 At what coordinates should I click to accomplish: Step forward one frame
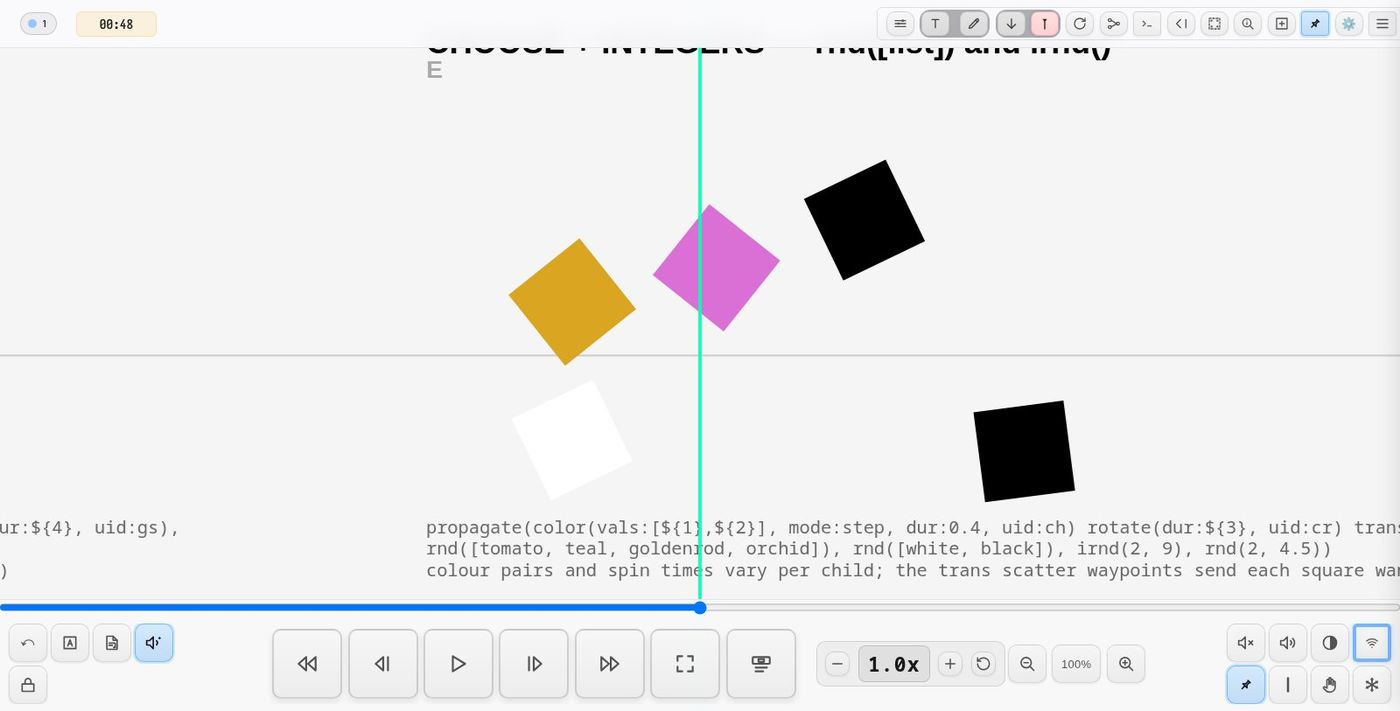pos(534,664)
